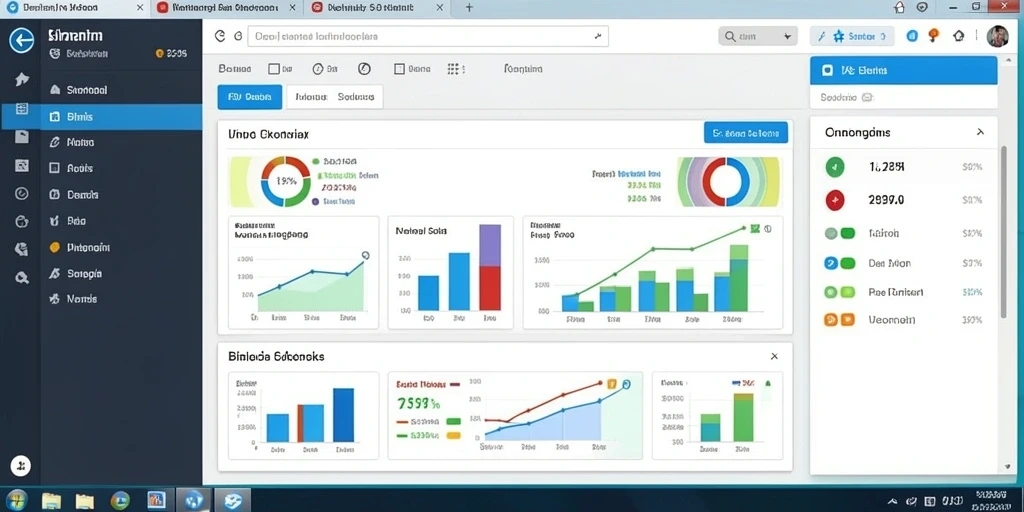
Task: Close the lower statistics card with X
Action: click(774, 357)
